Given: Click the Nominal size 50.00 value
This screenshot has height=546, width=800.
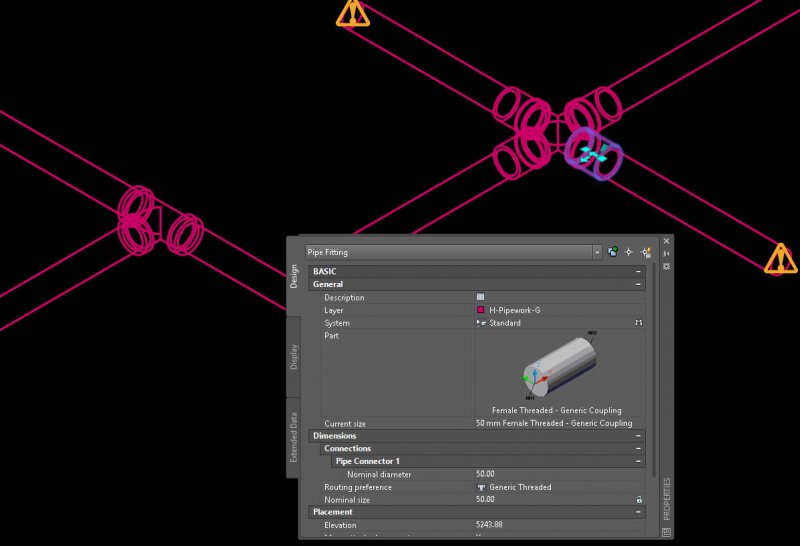Looking at the screenshot, I should pos(485,500).
